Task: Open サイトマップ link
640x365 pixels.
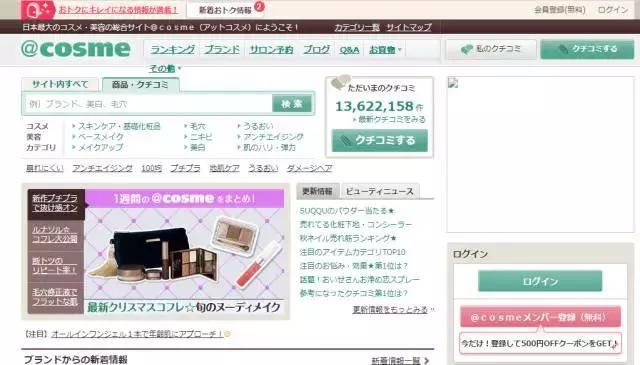Action: pyautogui.click(x=409, y=27)
